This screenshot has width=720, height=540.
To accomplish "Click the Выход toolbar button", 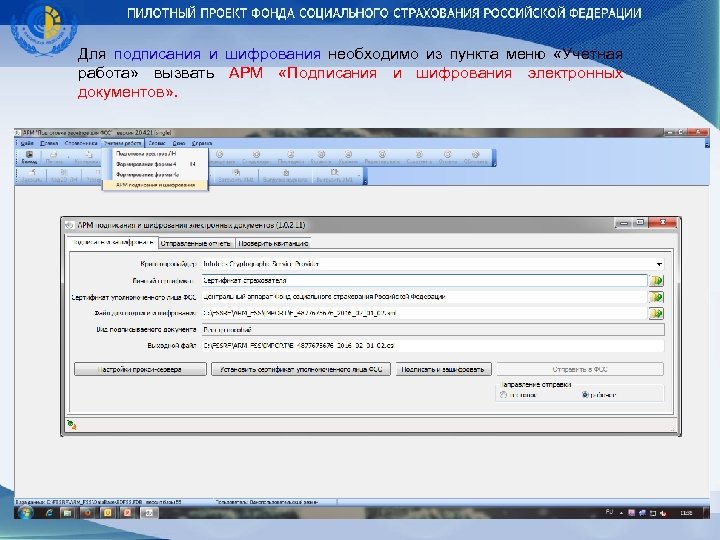I will point(29,158).
